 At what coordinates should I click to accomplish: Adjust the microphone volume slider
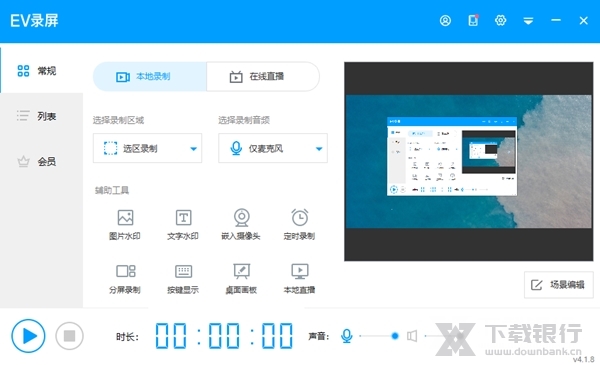tap(378, 336)
